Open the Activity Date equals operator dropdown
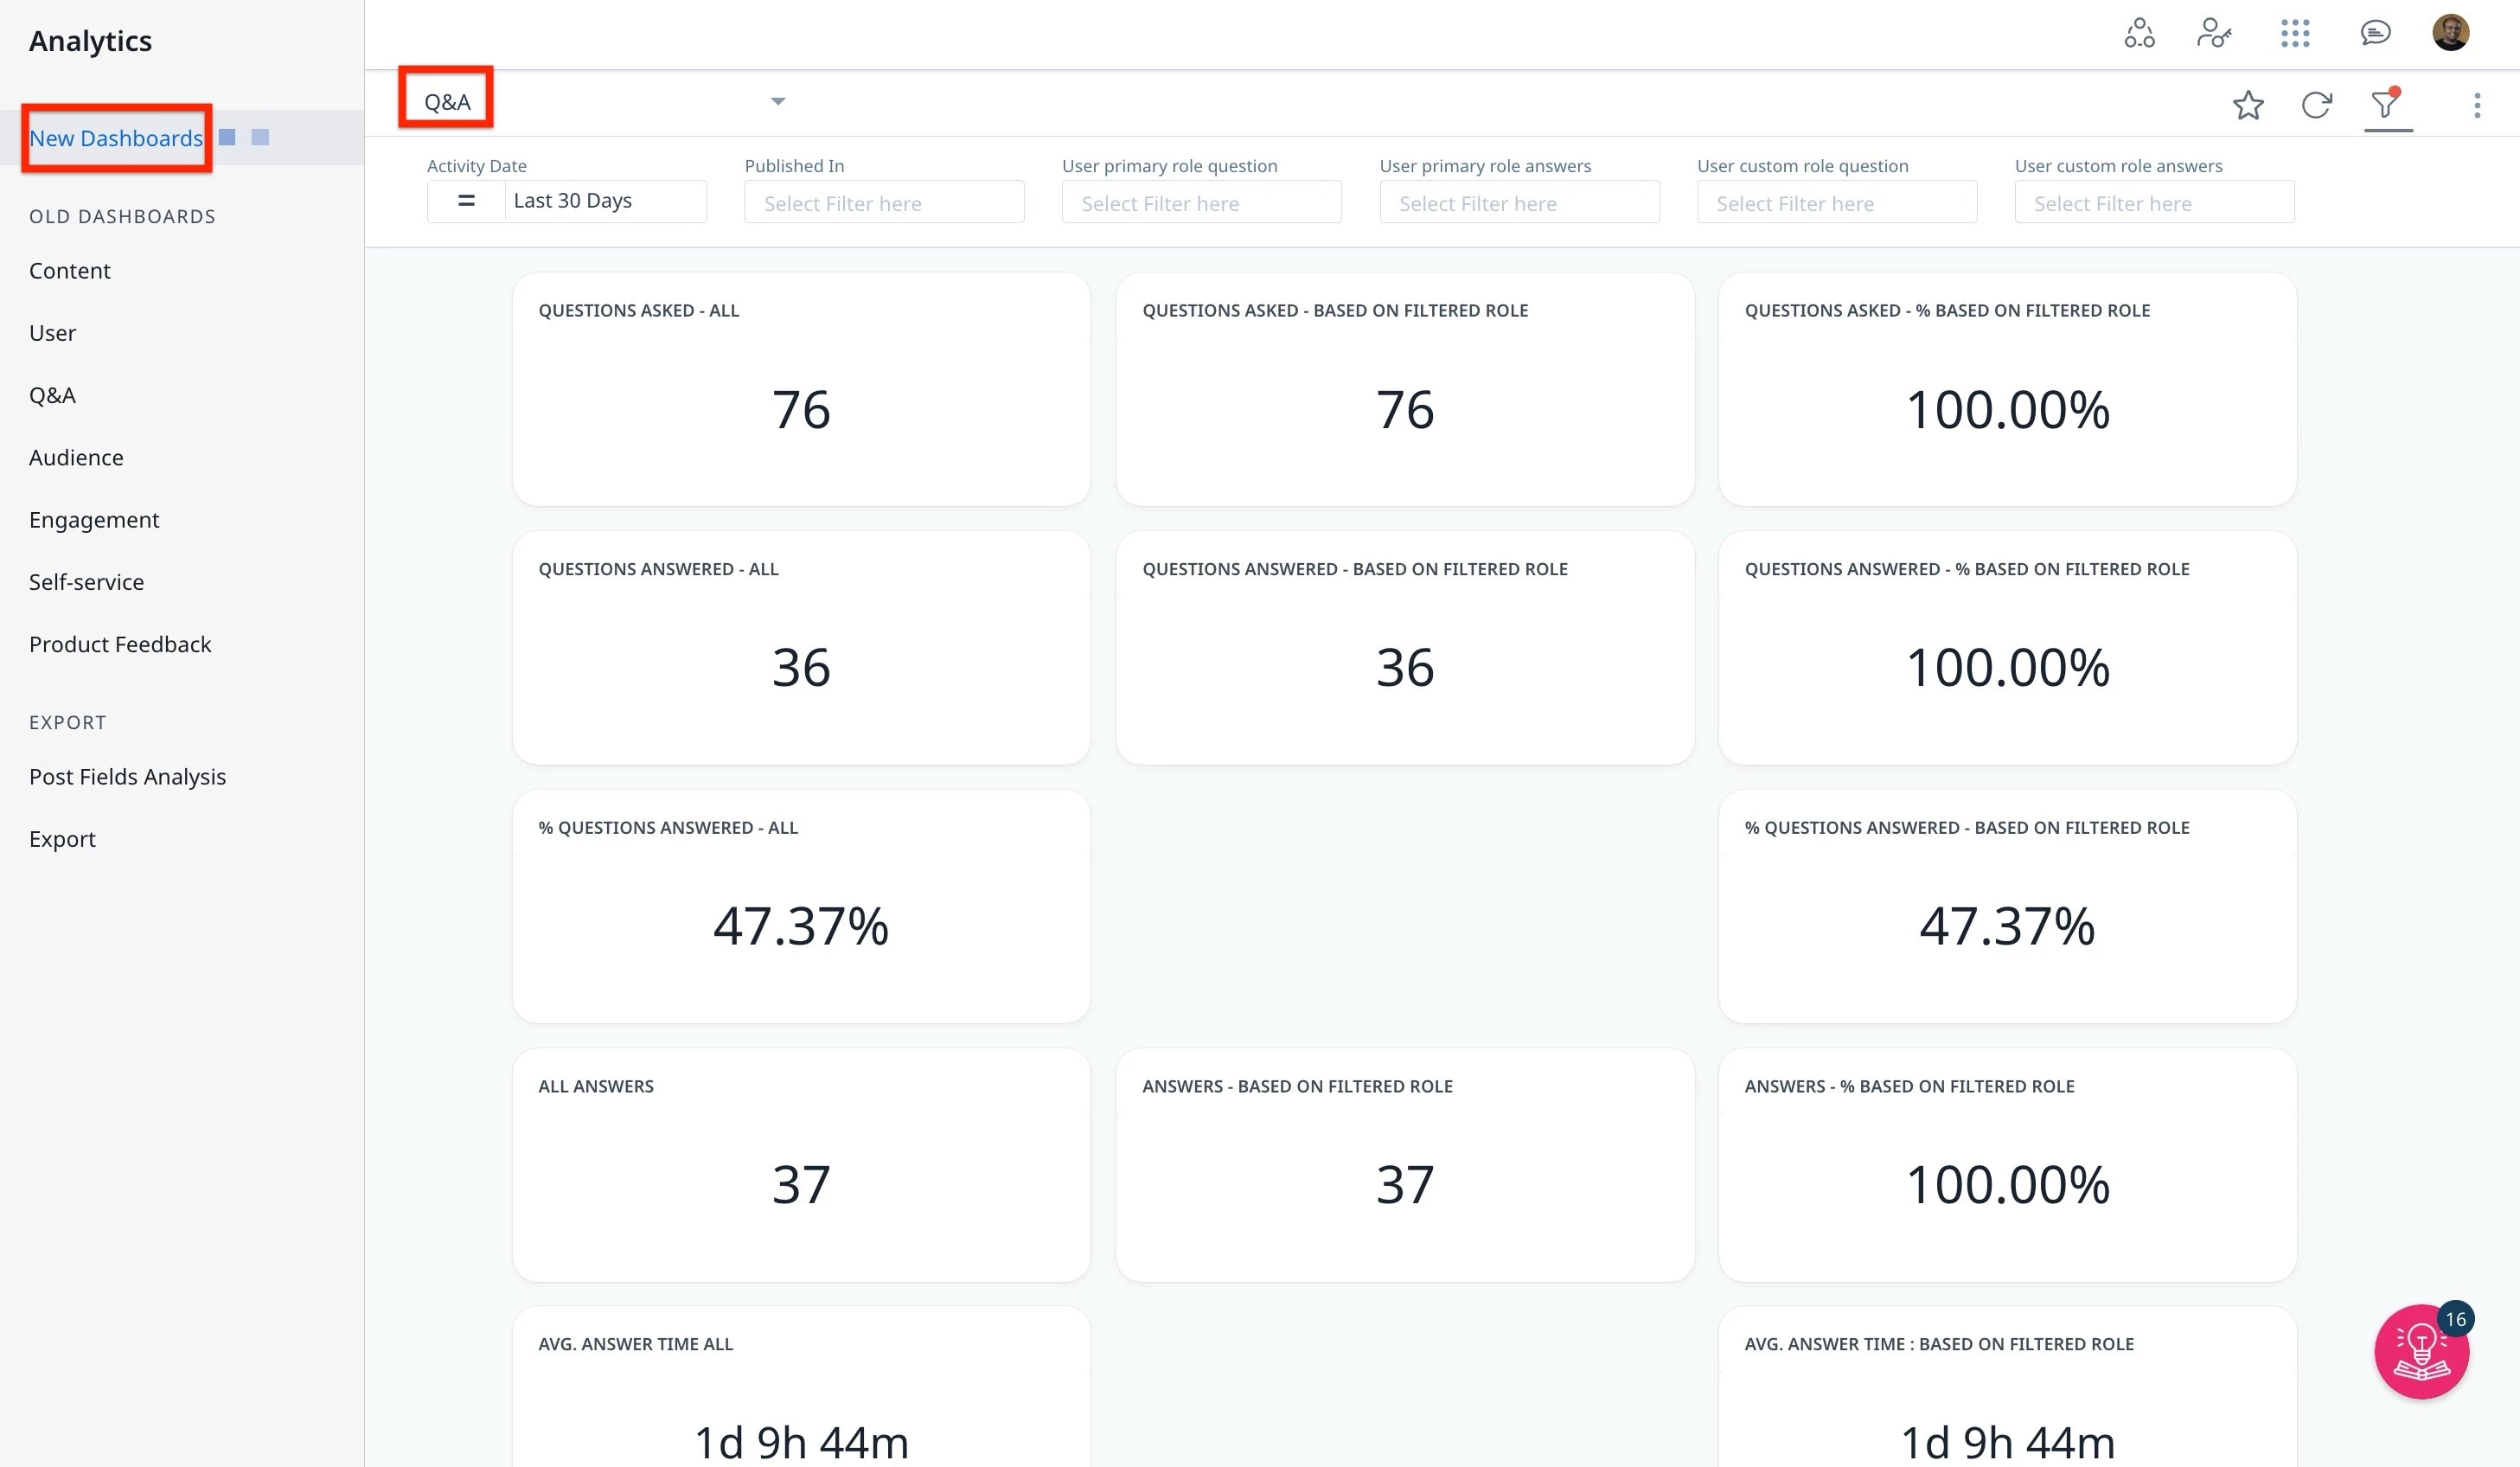The width and height of the screenshot is (2520, 1467). pyautogui.click(x=466, y=201)
